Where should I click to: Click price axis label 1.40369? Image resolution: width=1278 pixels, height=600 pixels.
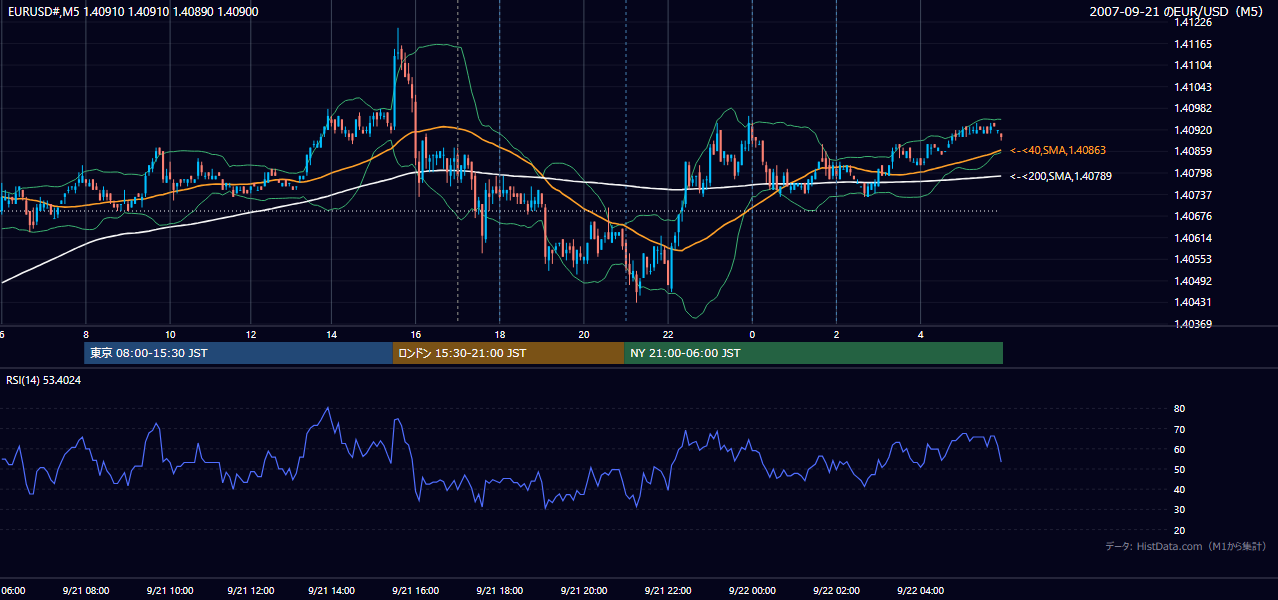(1192, 324)
